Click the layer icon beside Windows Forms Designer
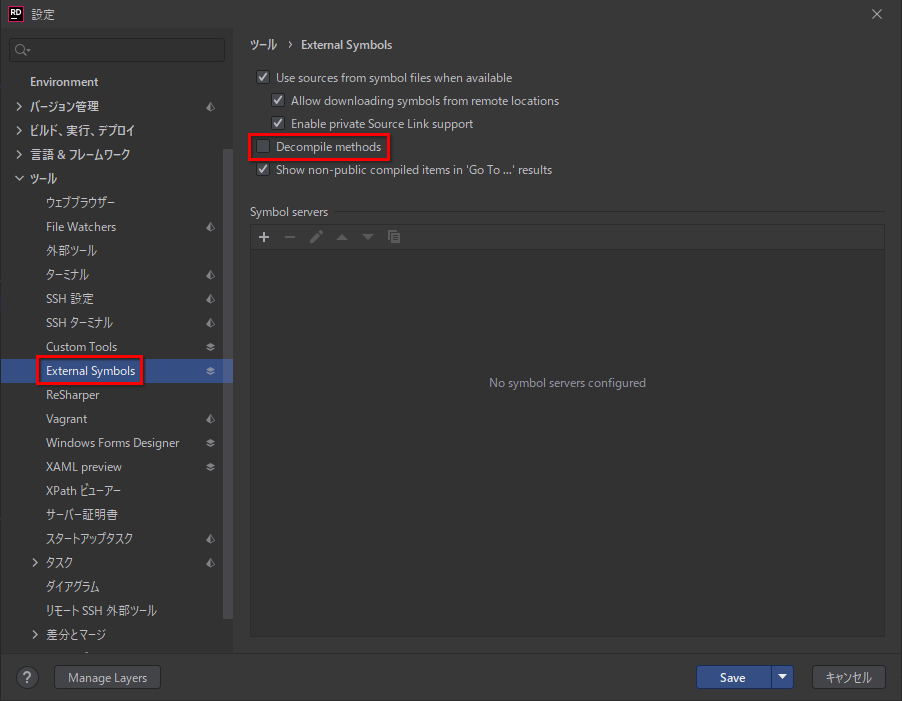 [211, 443]
